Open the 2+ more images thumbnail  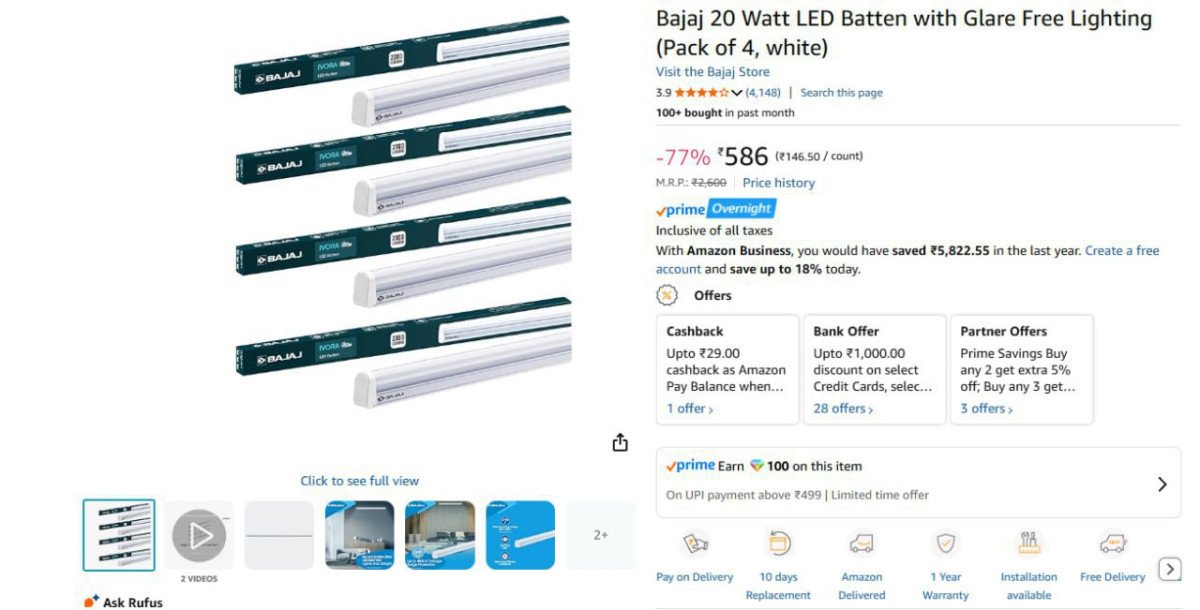point(601,536)
